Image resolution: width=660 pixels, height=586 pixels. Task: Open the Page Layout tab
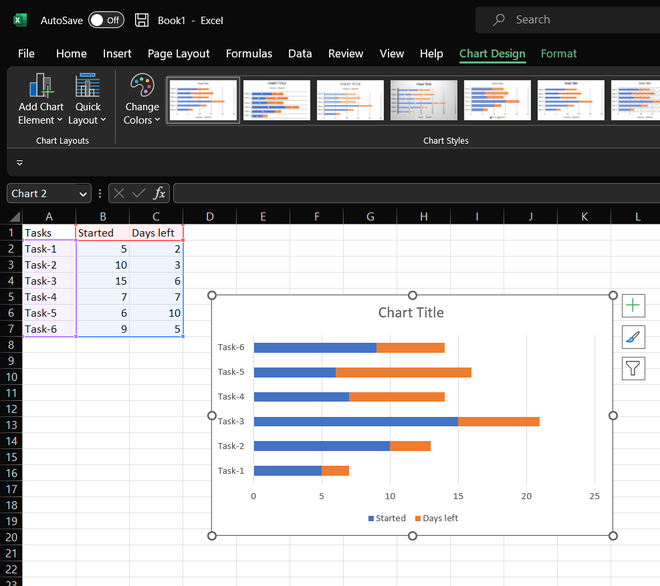178,53
